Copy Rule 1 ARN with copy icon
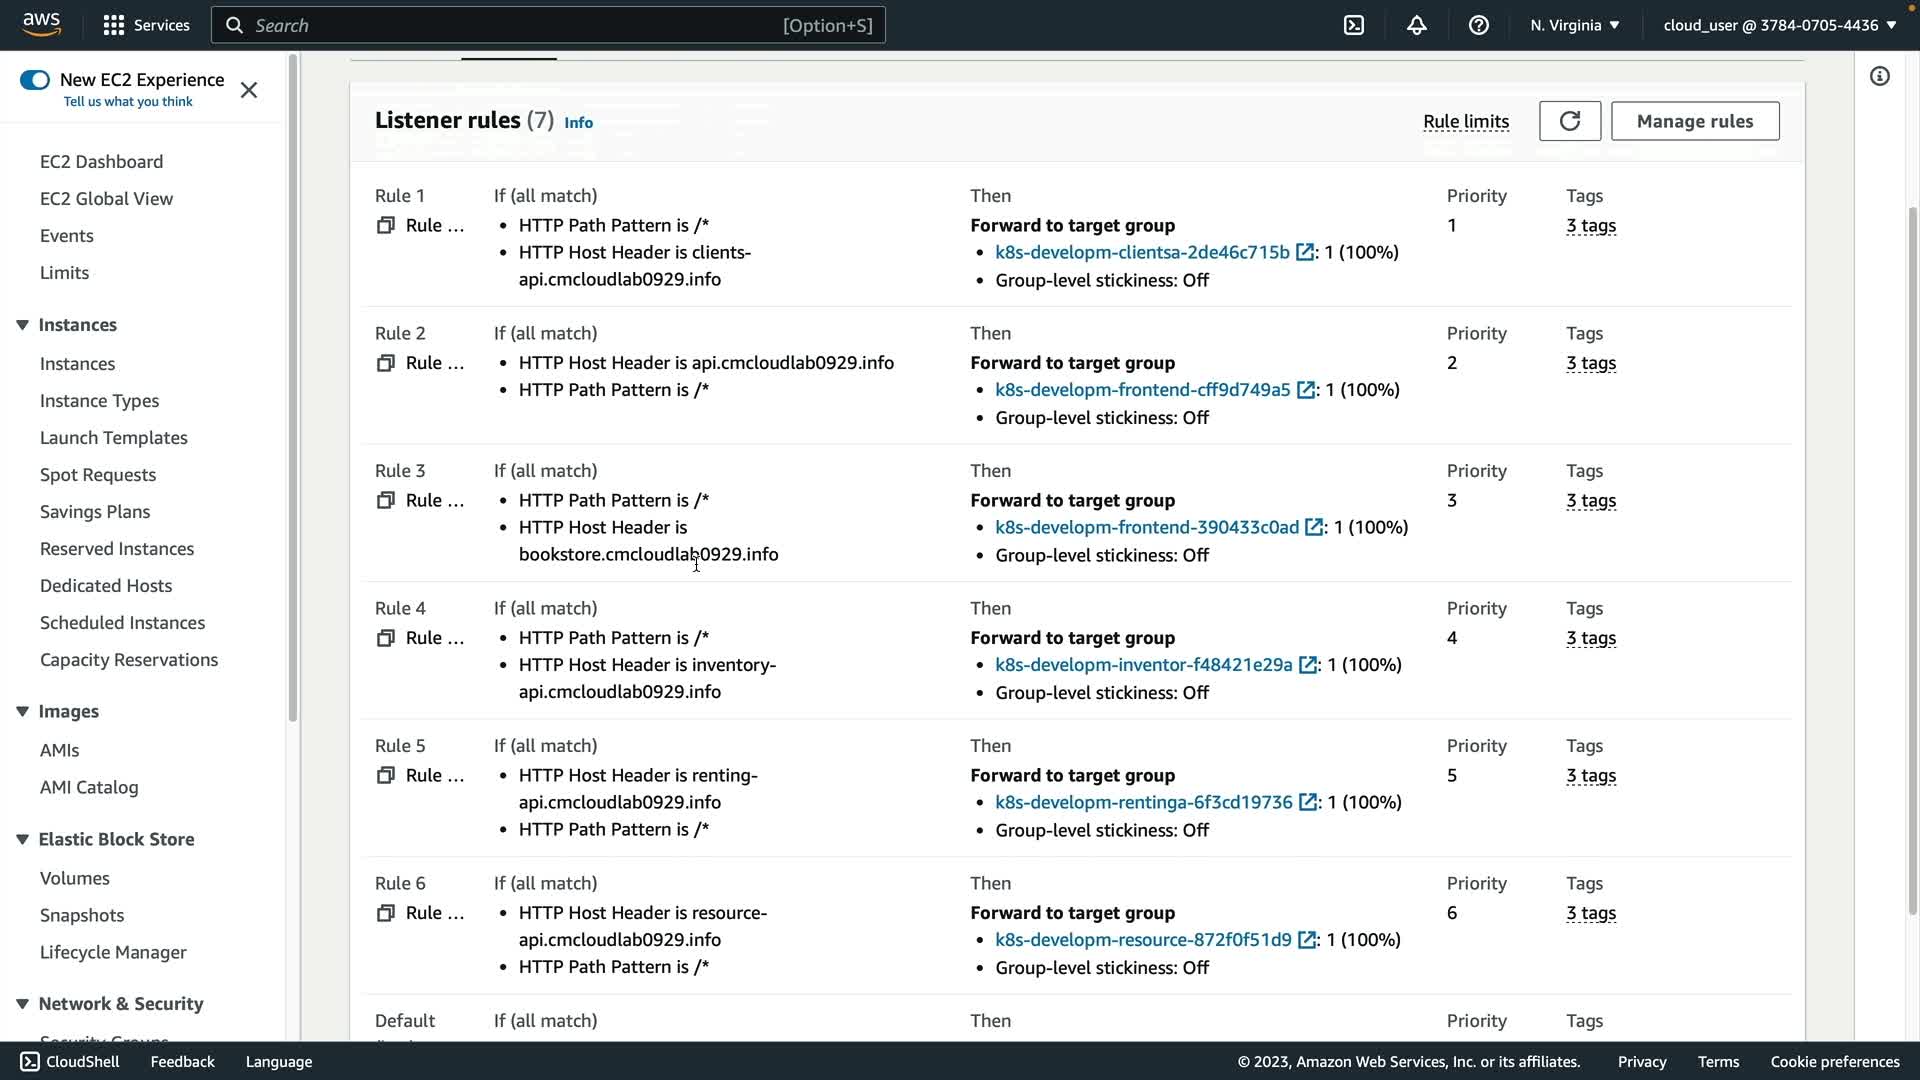The image size is (1920, 1080). 385,226
